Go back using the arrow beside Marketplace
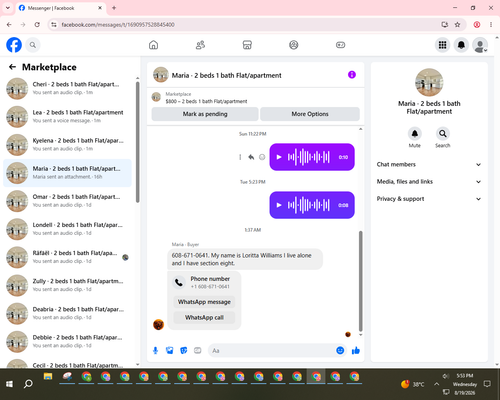The width and height of the screenshot is (500, 400). 12,67
